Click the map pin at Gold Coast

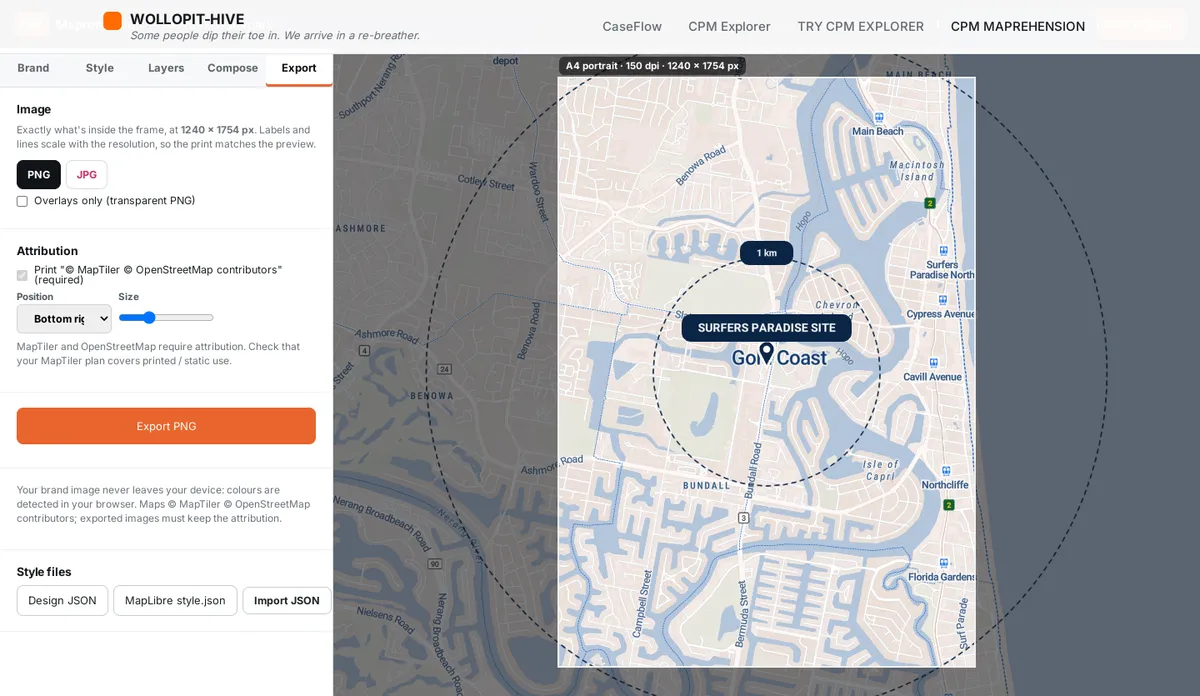click(x=767, y=353)
